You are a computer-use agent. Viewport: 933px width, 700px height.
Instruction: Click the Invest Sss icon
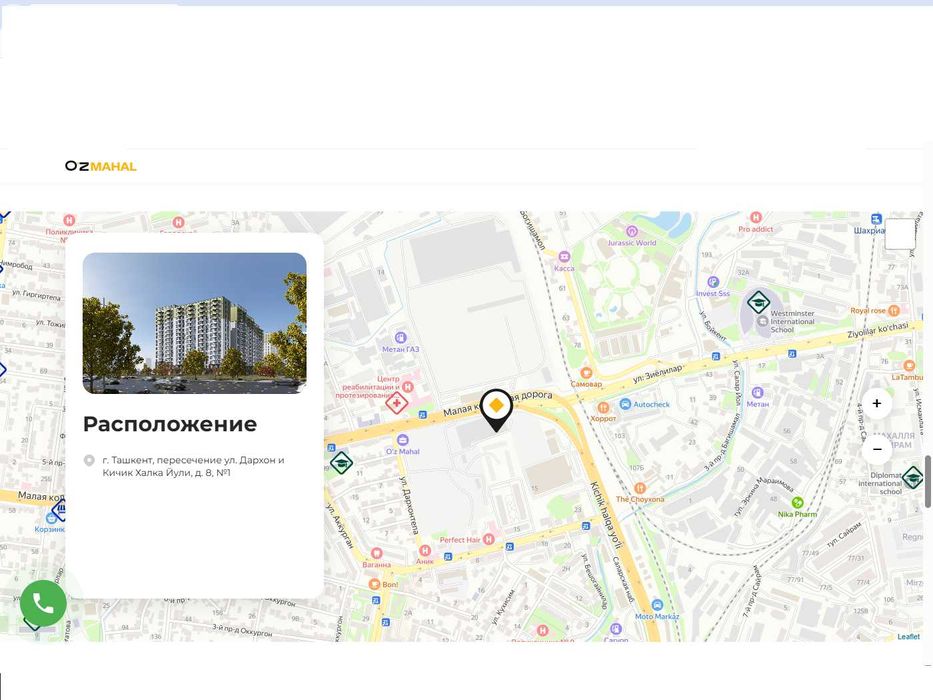tap(713, 282)
